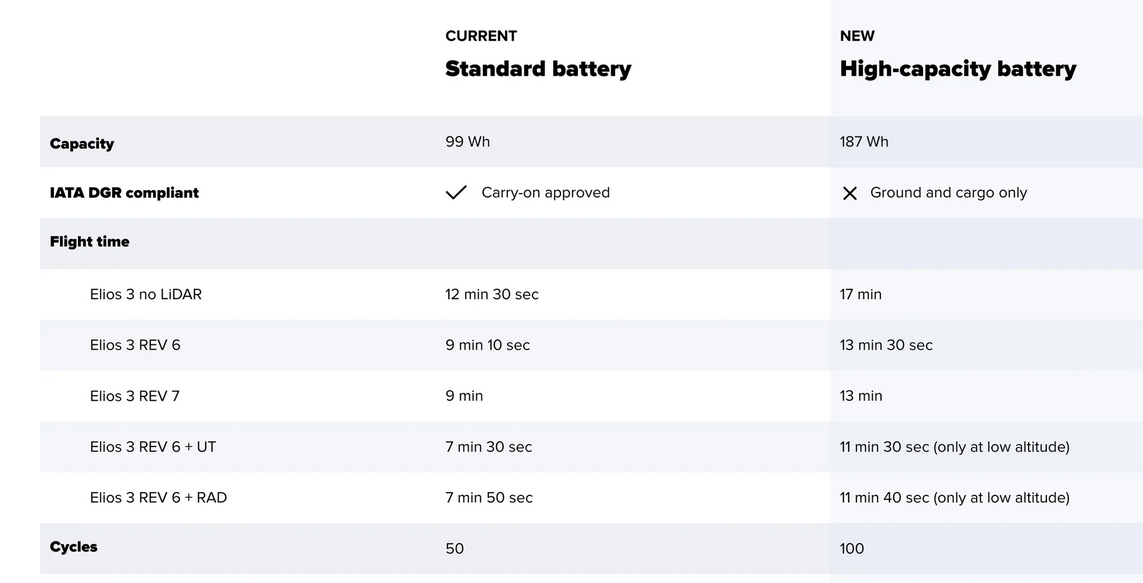
Task: Click the 17 min flight time value
Action: 861,294
